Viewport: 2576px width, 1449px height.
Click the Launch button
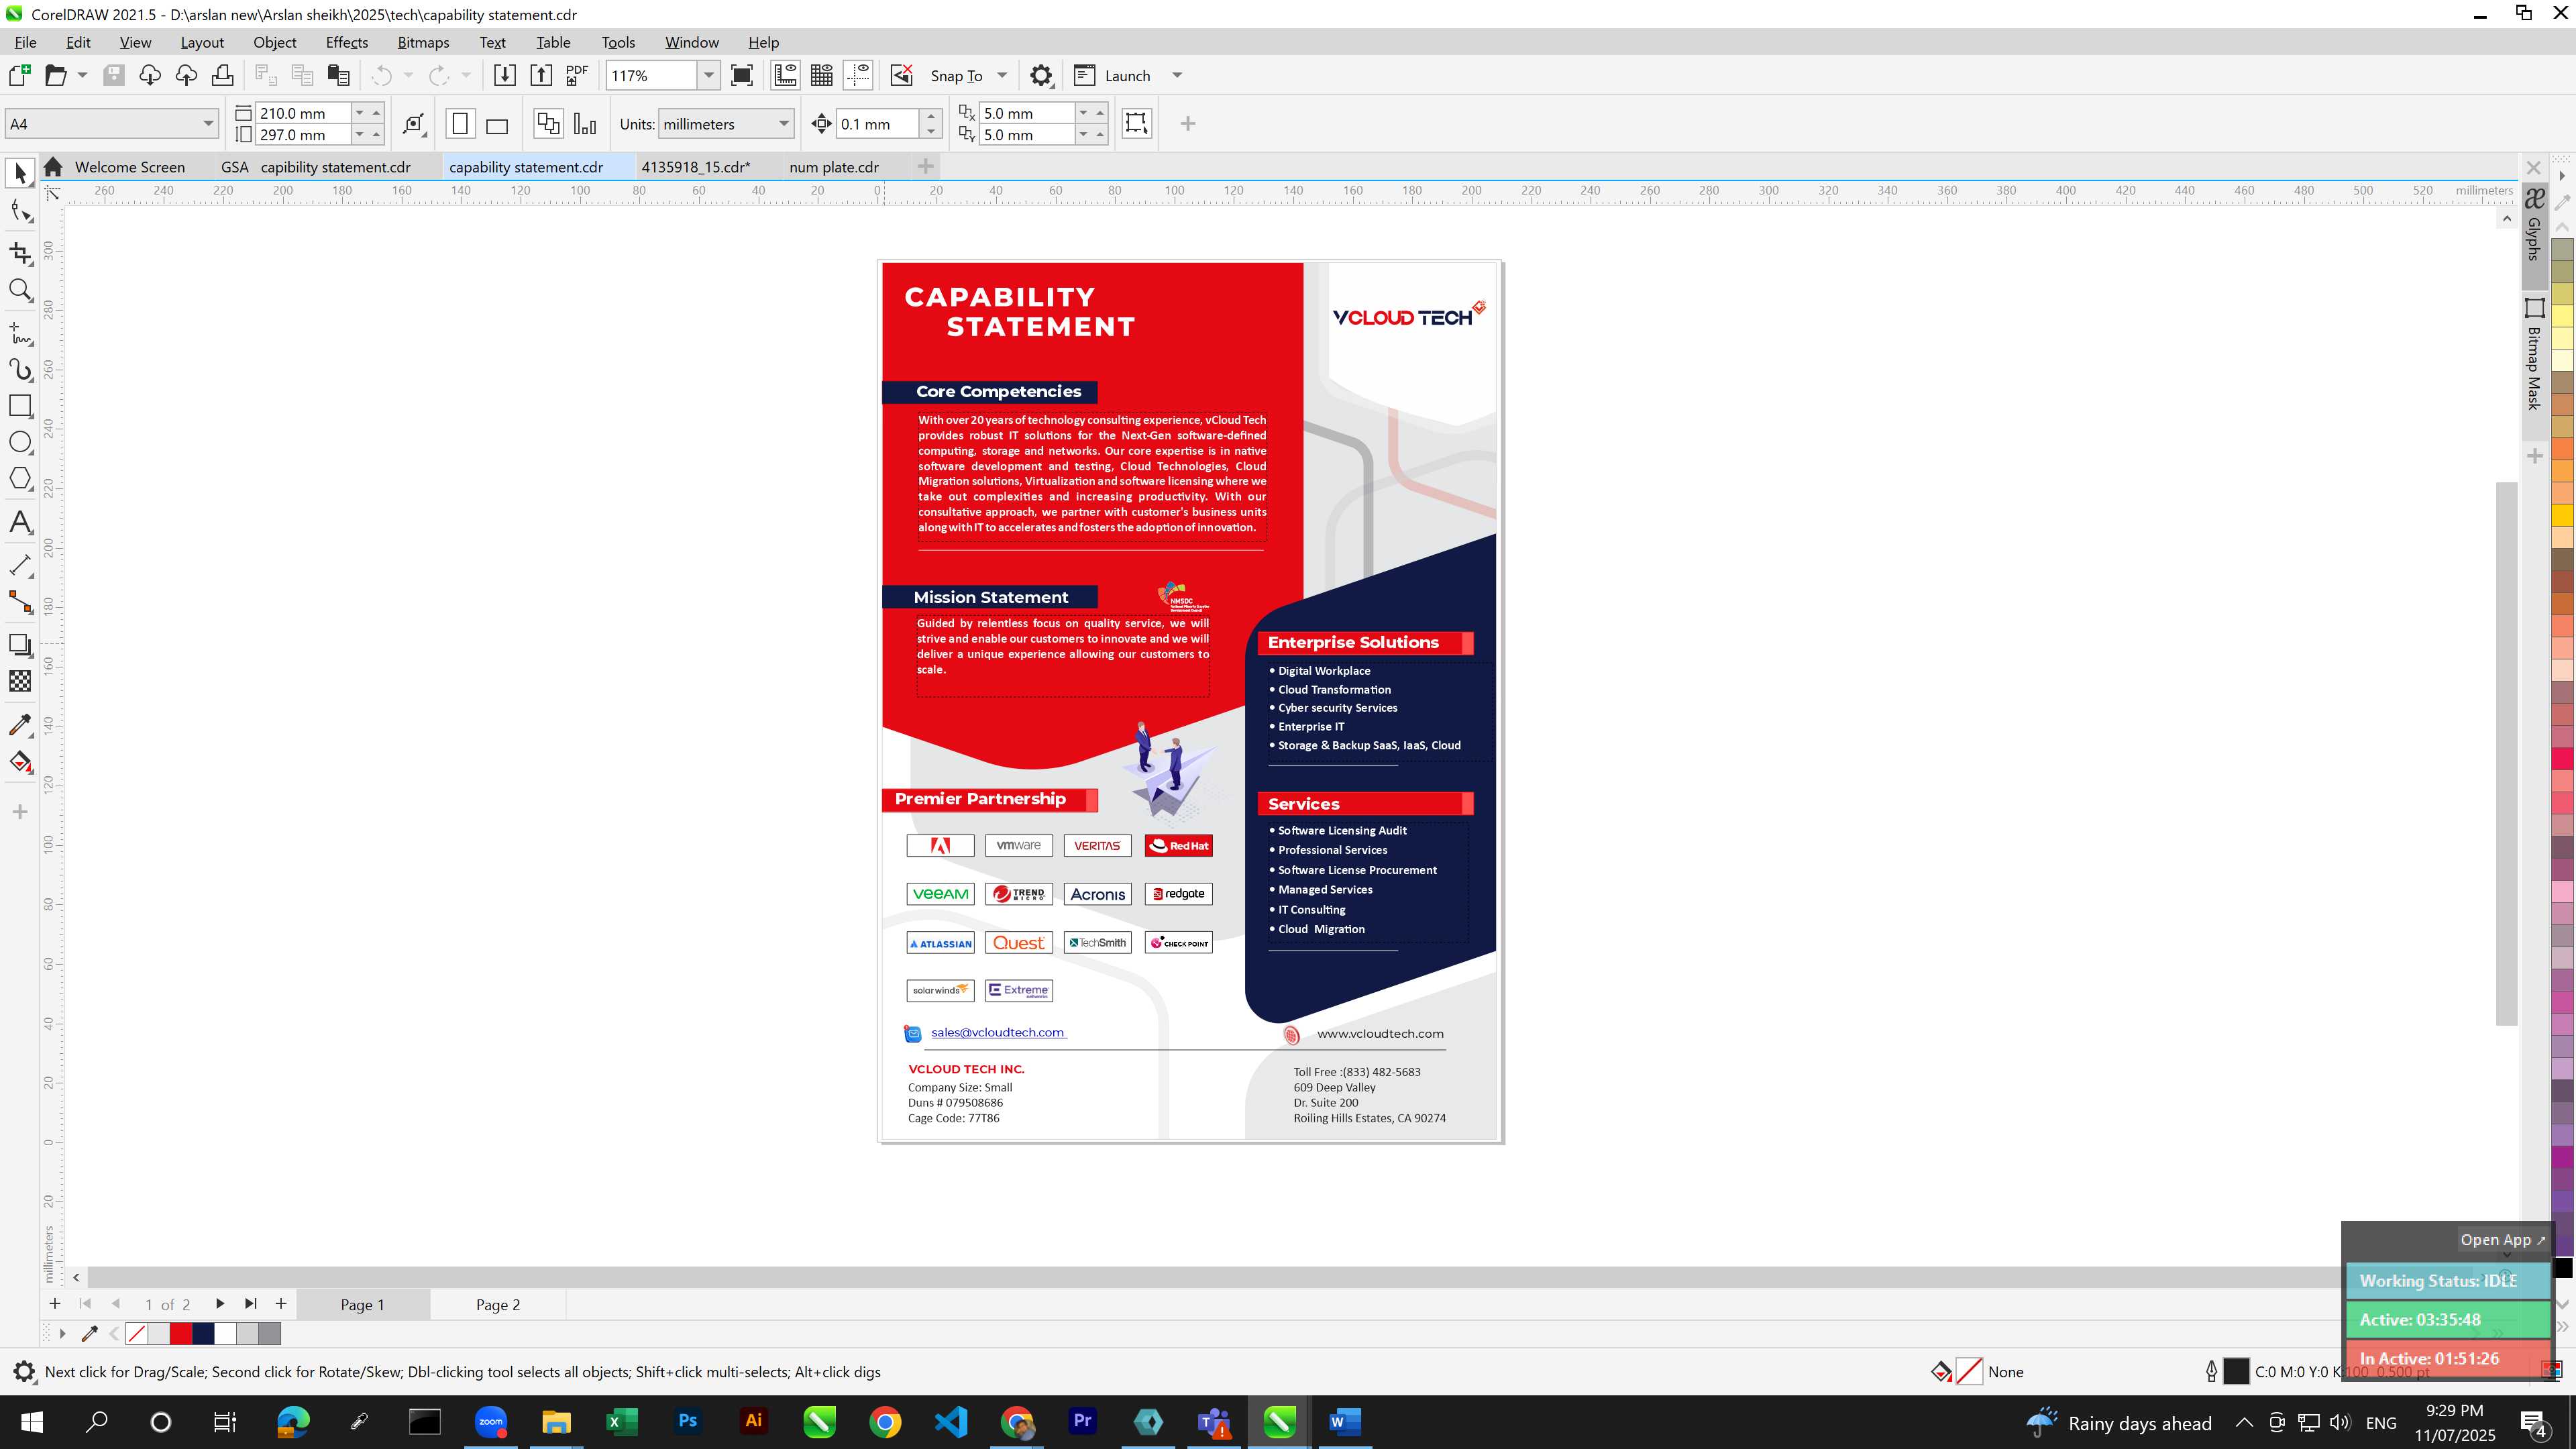click(1112, 75)
